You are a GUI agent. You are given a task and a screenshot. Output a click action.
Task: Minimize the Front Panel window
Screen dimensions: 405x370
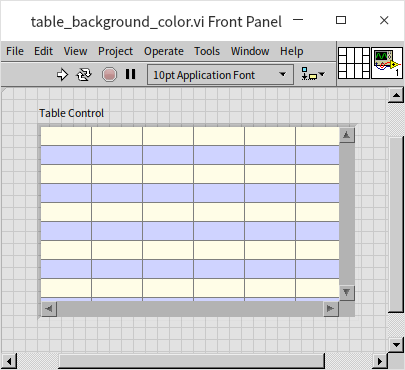pos(298,20)
